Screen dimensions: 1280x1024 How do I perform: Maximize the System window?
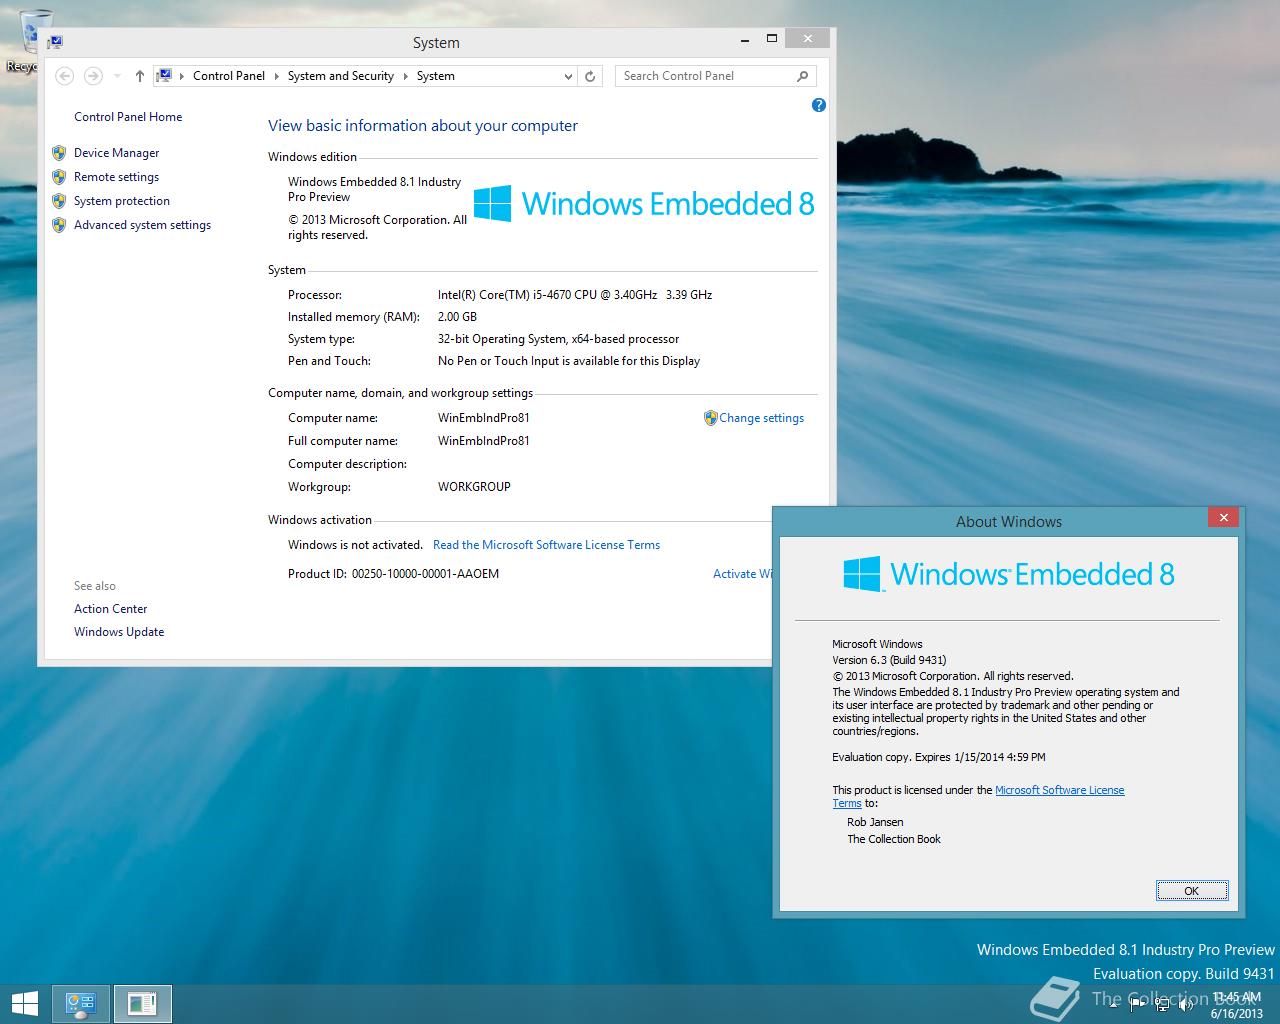coord(772,39)
